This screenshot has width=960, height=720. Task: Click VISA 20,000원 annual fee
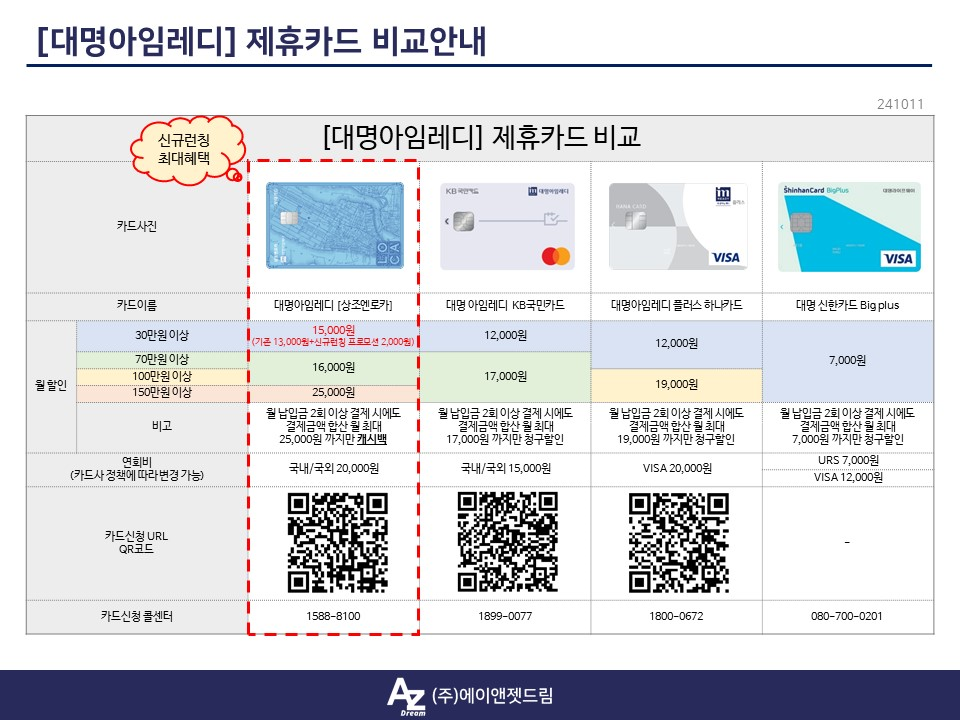pyautogui.click(x=677, y=468)
